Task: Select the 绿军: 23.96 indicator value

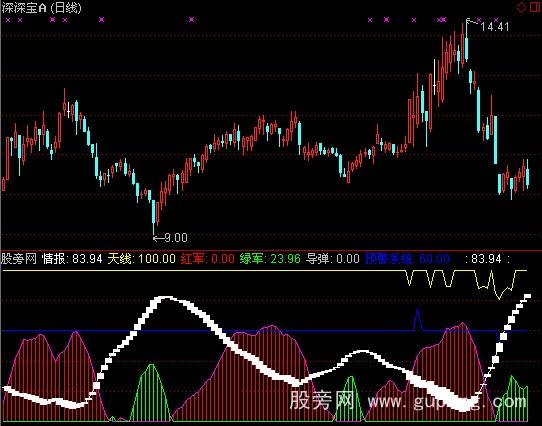Action: tap(270, 259)
